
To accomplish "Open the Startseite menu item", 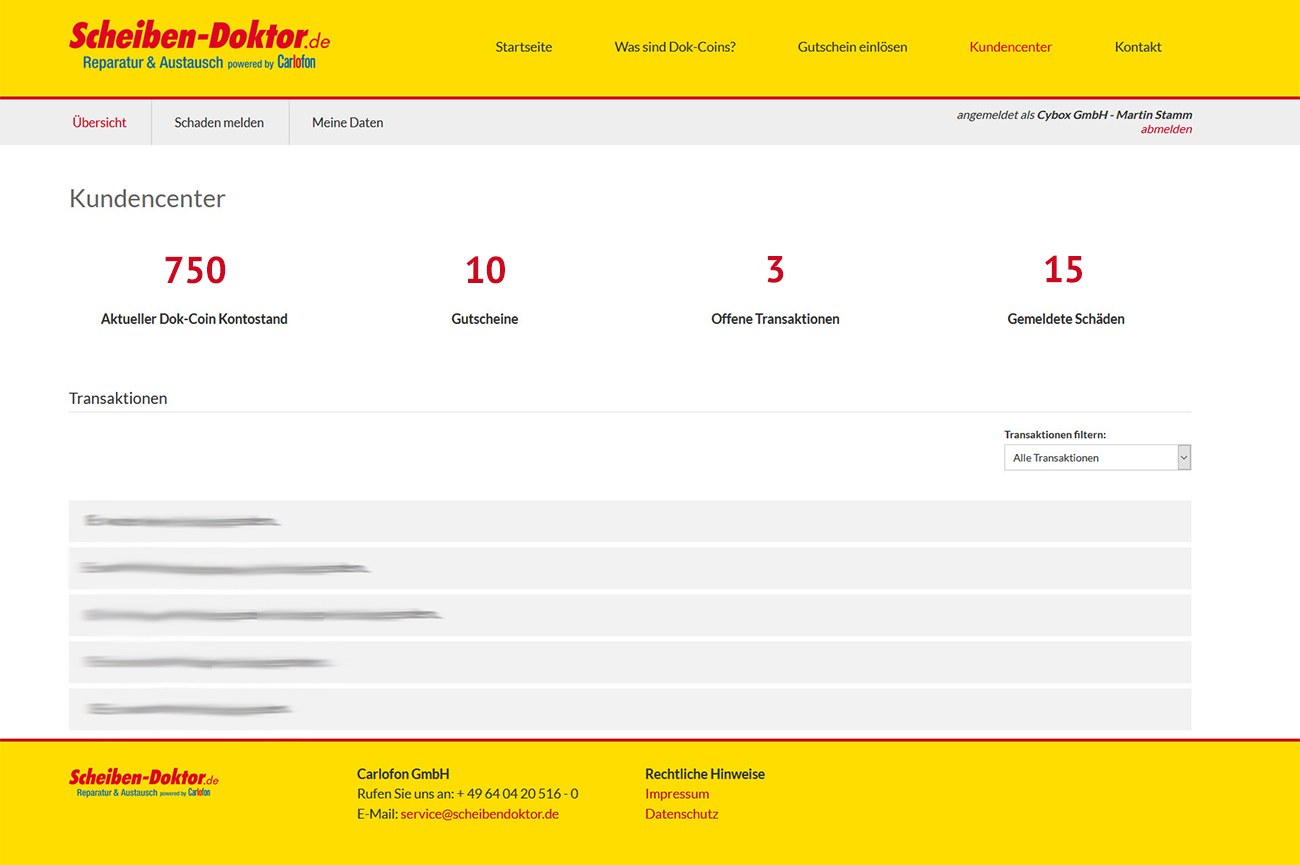I will 524,47.
